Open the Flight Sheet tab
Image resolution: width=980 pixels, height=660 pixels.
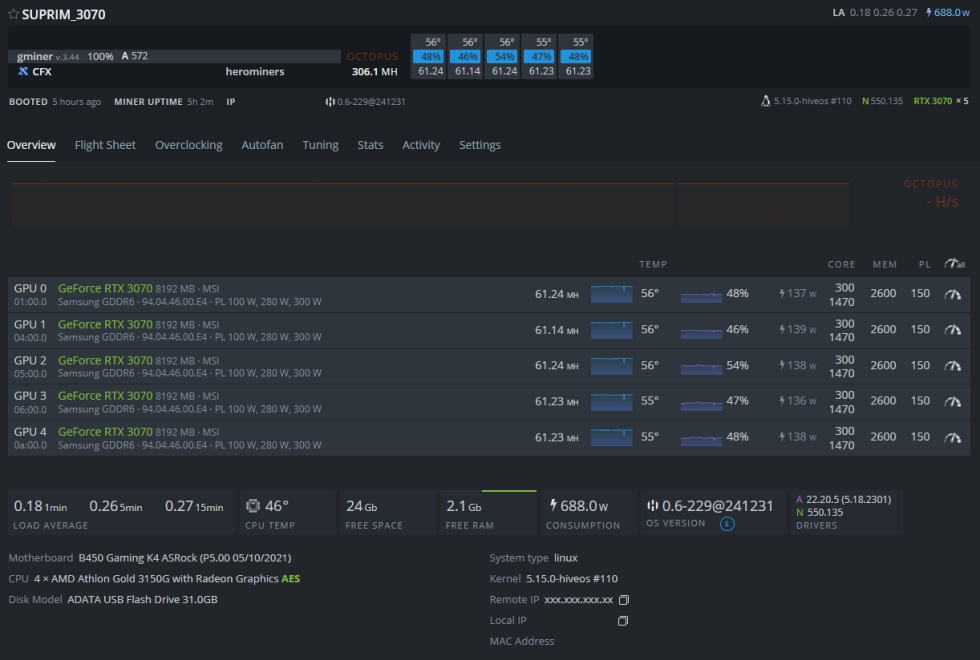105,145
